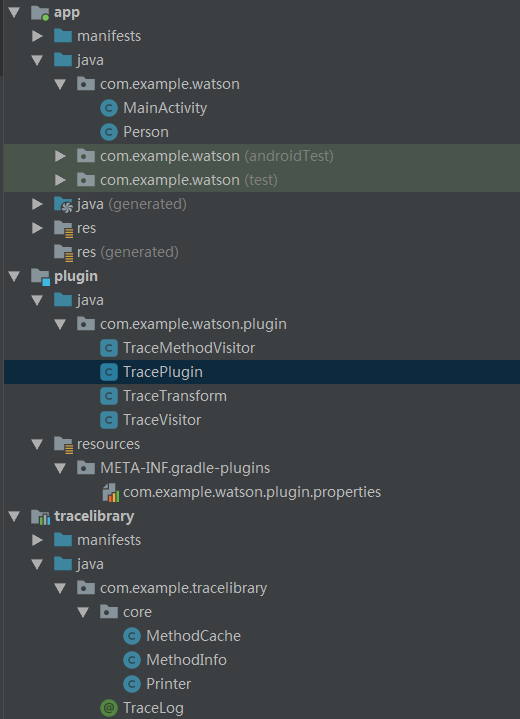520x719 pixels.
Task: Click the plugin module folder icon
Action: 40,277
